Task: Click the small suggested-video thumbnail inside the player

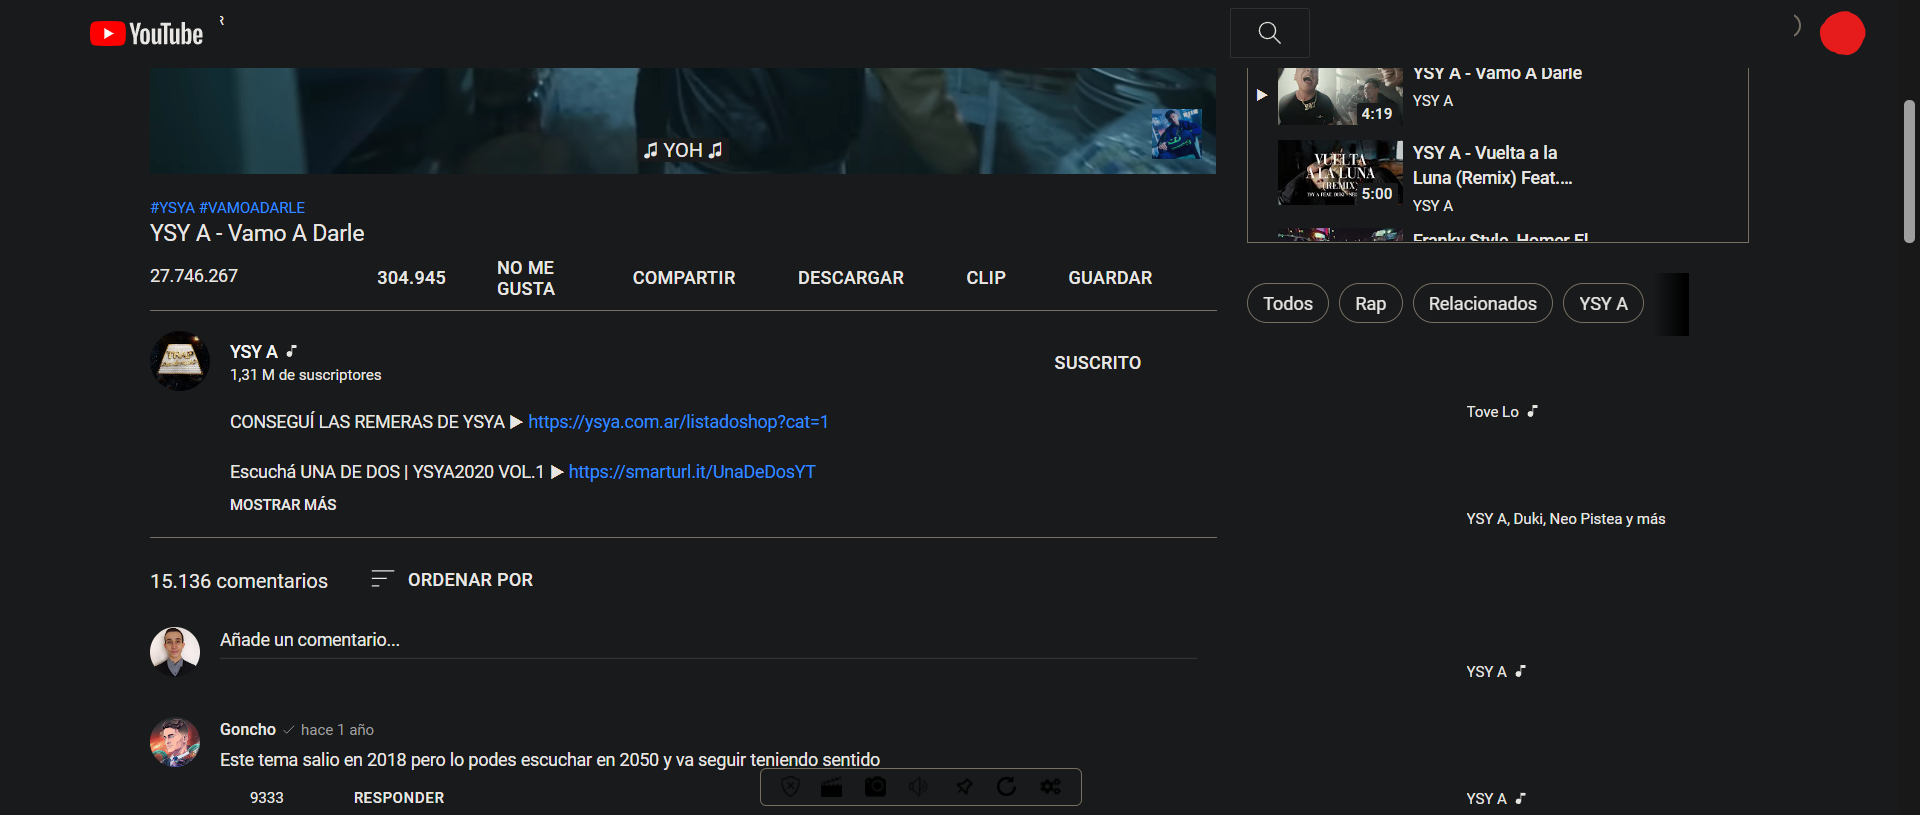Action: coord(1177,134)
